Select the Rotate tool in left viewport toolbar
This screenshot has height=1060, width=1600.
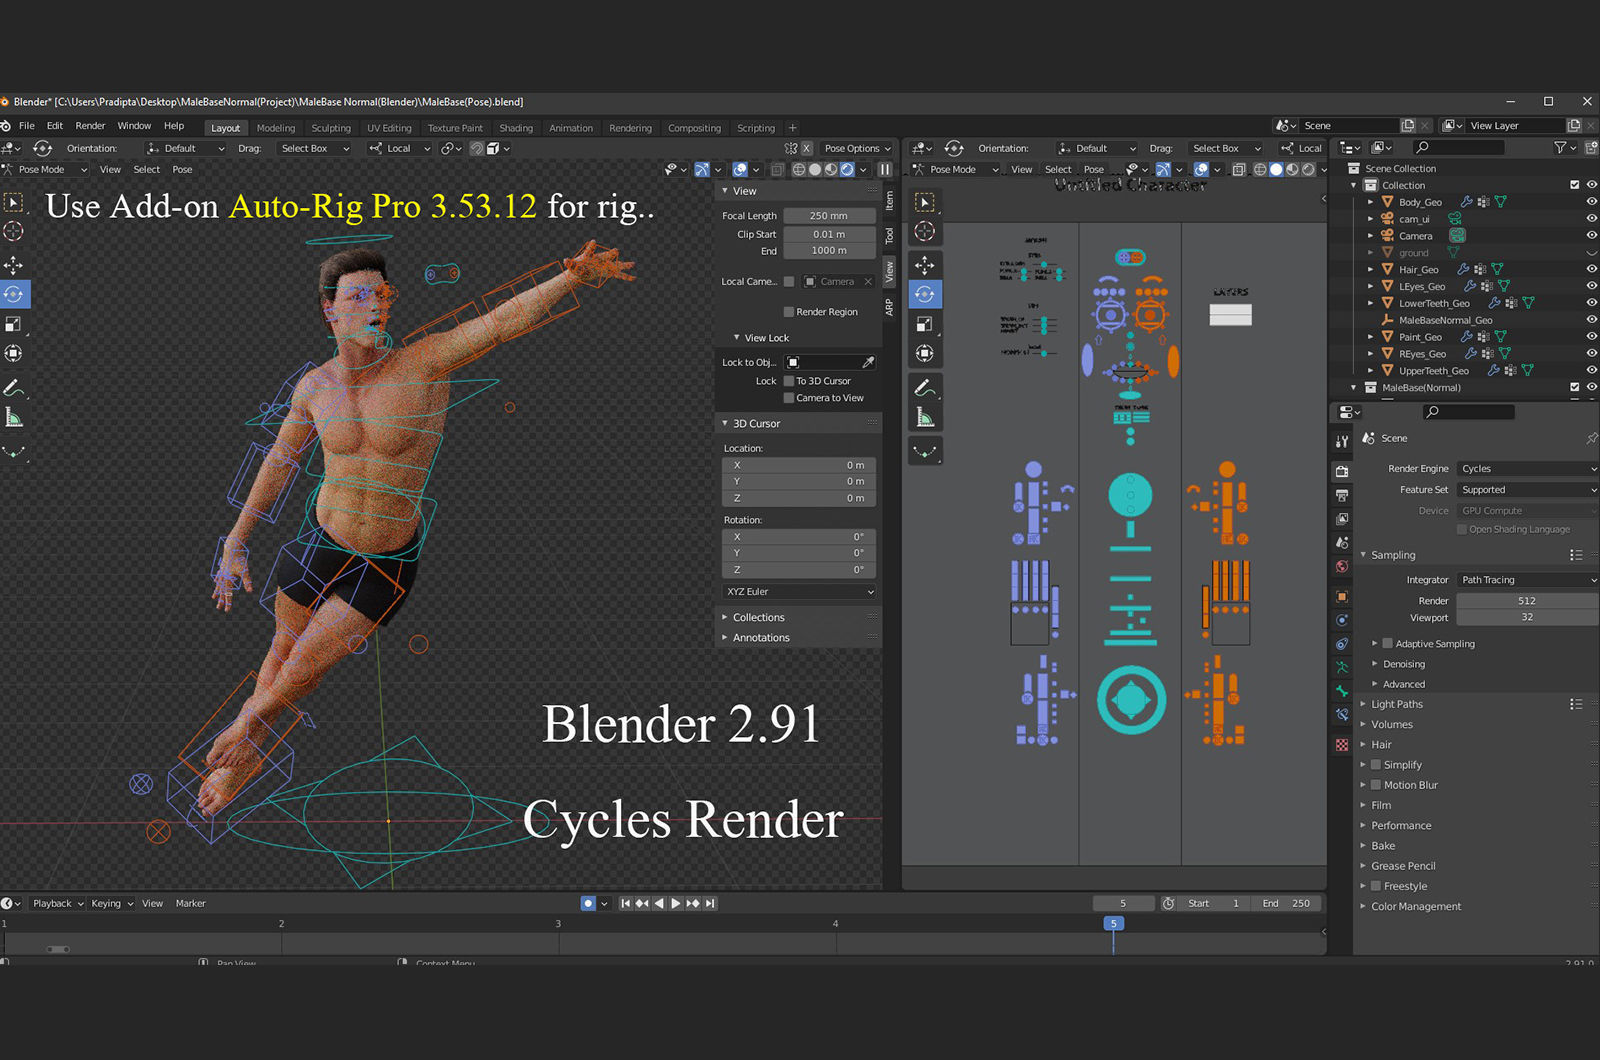click(14, 294)
